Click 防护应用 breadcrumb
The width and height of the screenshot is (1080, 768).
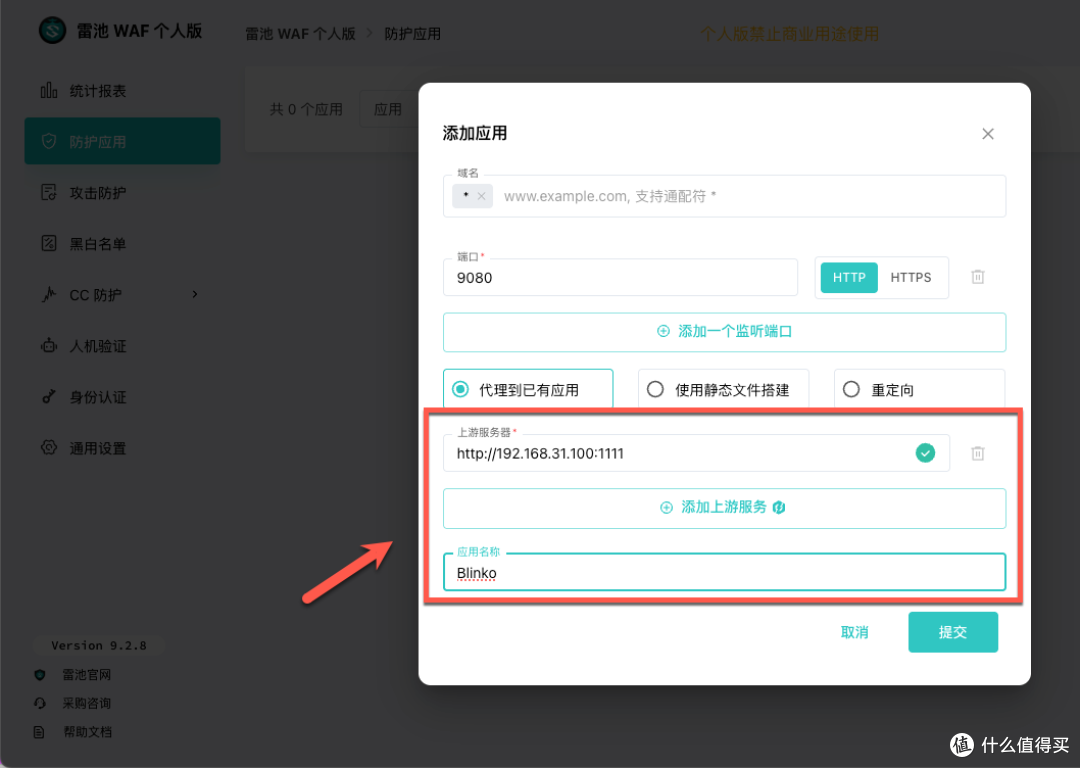[412, 34]
